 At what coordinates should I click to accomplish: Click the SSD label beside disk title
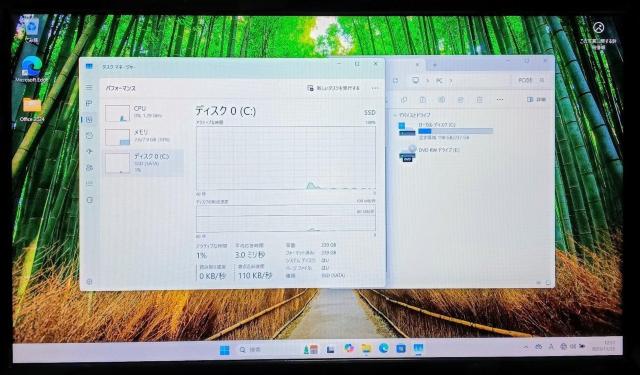369,112
